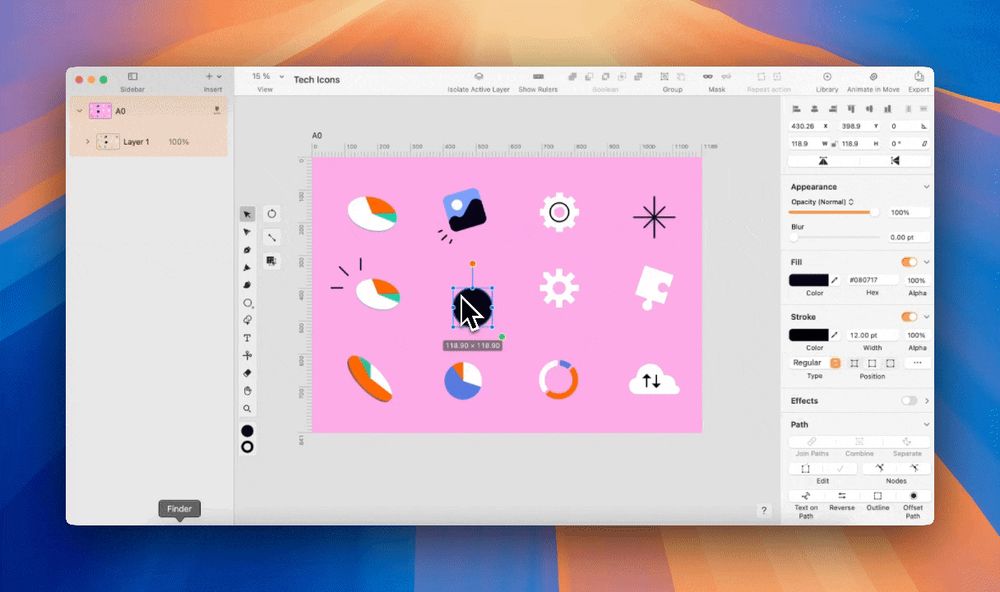This screenshot has height=592, width=1000.
Task: Click the toolbox black fill circle
Action: [x=247, y=431]
